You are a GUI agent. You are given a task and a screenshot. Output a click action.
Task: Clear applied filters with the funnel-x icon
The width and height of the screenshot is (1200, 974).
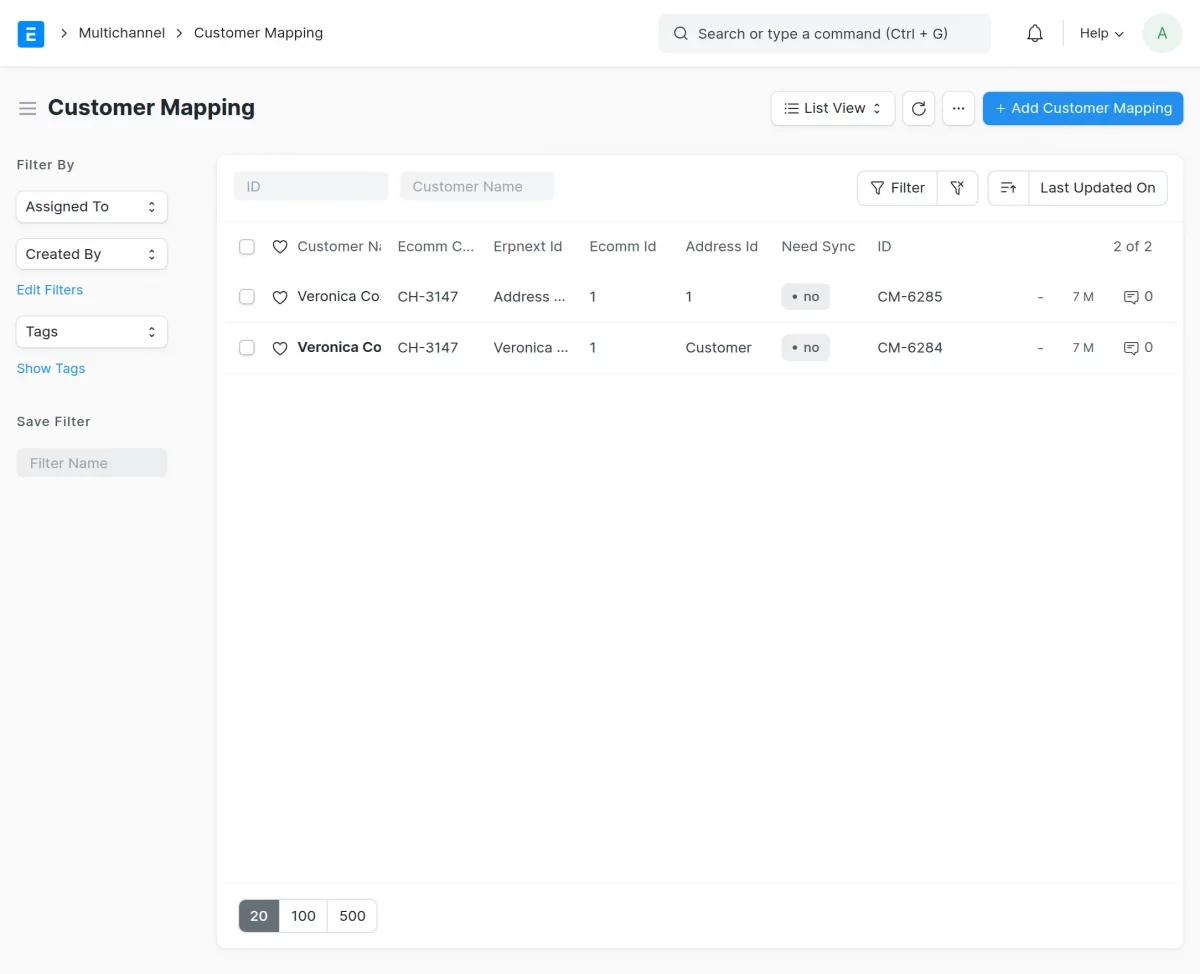pyautogui.click(x=957, y=187)
